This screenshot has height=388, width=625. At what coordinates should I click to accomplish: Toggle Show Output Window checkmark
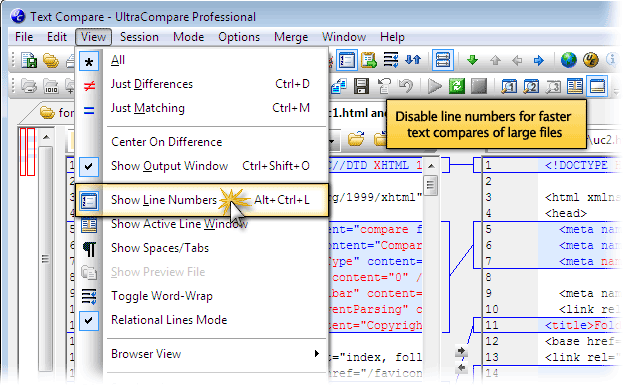[x=202, y=166]
